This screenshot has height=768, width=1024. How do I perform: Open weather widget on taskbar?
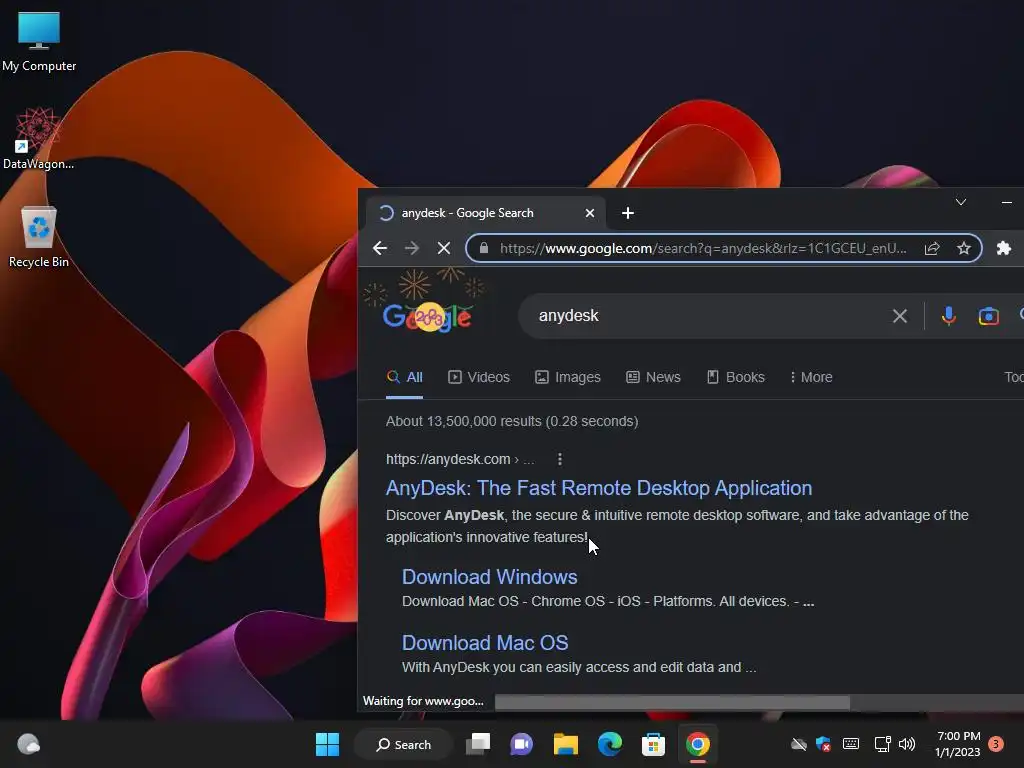coord(28,744)
